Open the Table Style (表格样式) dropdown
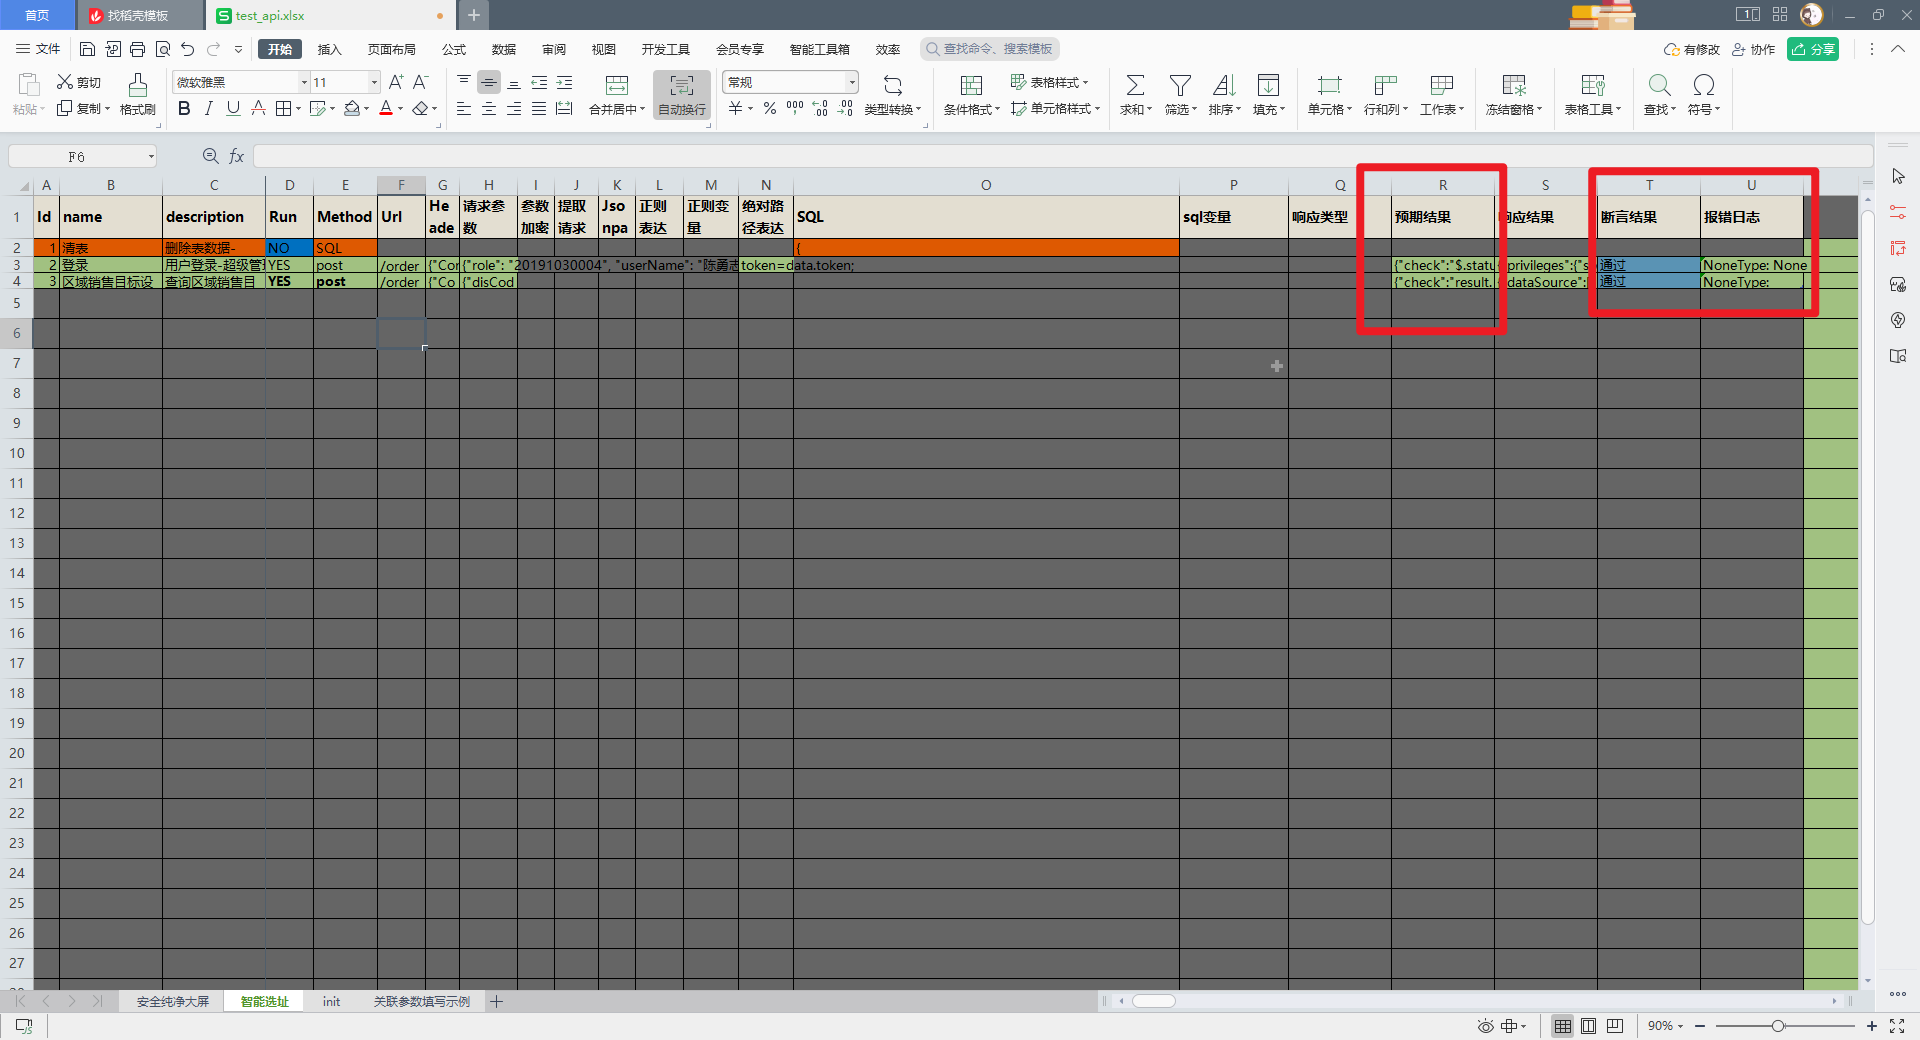 [x=1049, y=82]
